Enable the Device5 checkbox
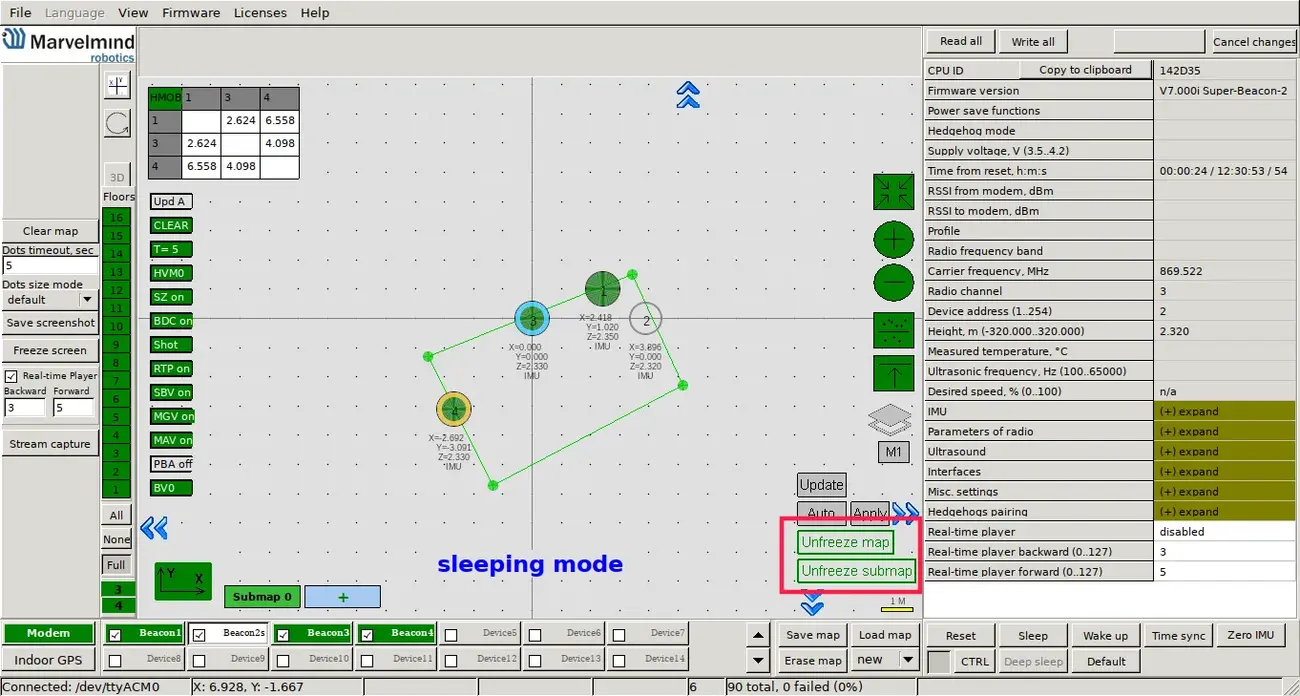Image resolution: width=1300 pixels, height=696 pixels. click(451, 634)
